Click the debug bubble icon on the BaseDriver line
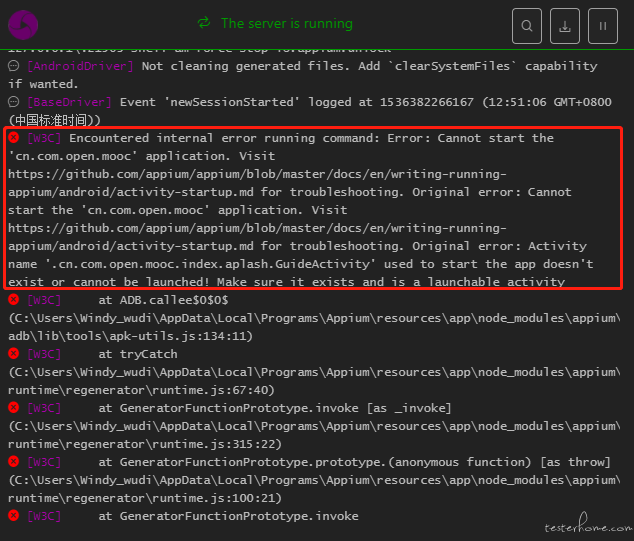634x541 pixels. click(x=14, y=102)
